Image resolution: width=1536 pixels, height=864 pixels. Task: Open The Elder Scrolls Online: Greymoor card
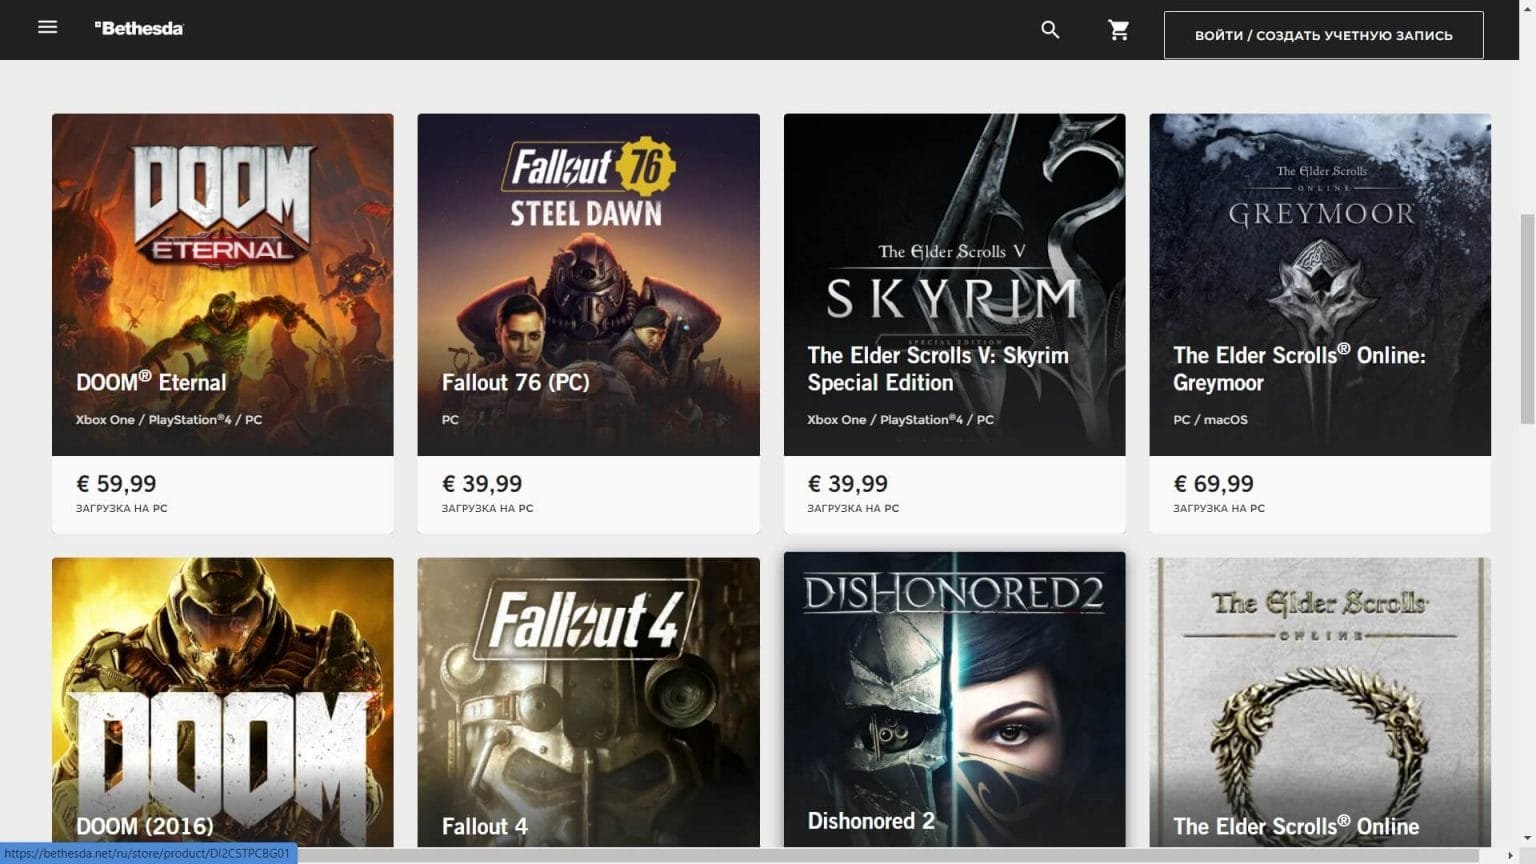pyautogui.click(x=1320, y=323)
